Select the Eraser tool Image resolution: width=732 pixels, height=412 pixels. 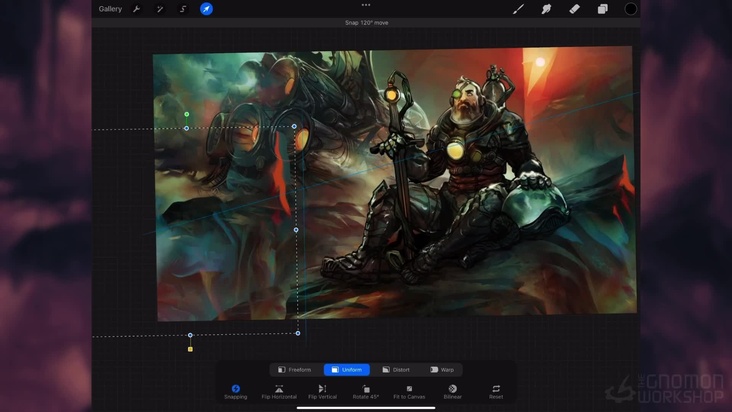(x=574, y=9)
